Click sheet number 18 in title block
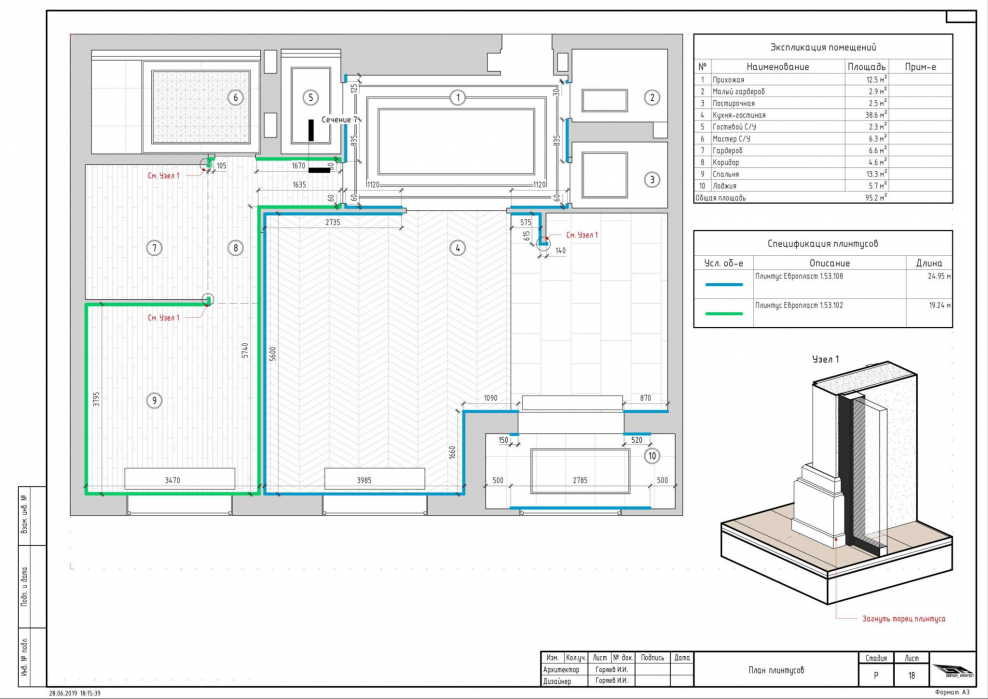988x699 pixels. pyautogui.click(x=910, y=676)
